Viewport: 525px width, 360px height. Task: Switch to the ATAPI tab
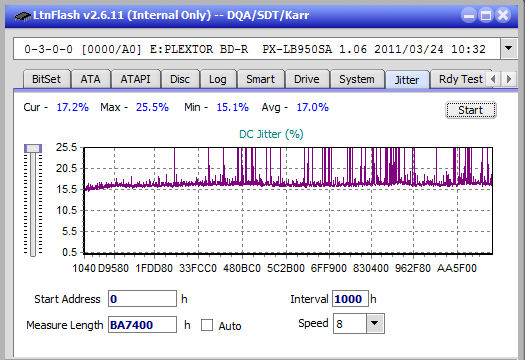(135, 79)
